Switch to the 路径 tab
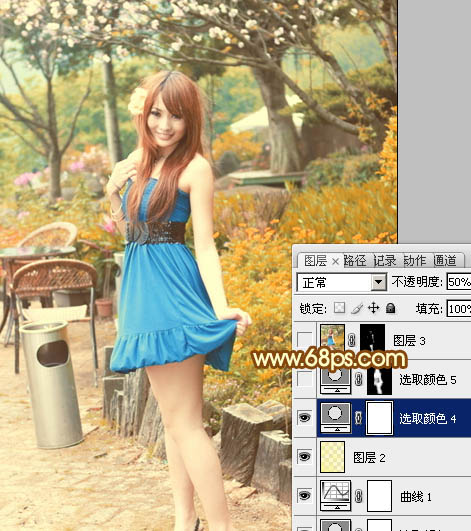This screenshot has height=531, width=471. tap(355, 261)
